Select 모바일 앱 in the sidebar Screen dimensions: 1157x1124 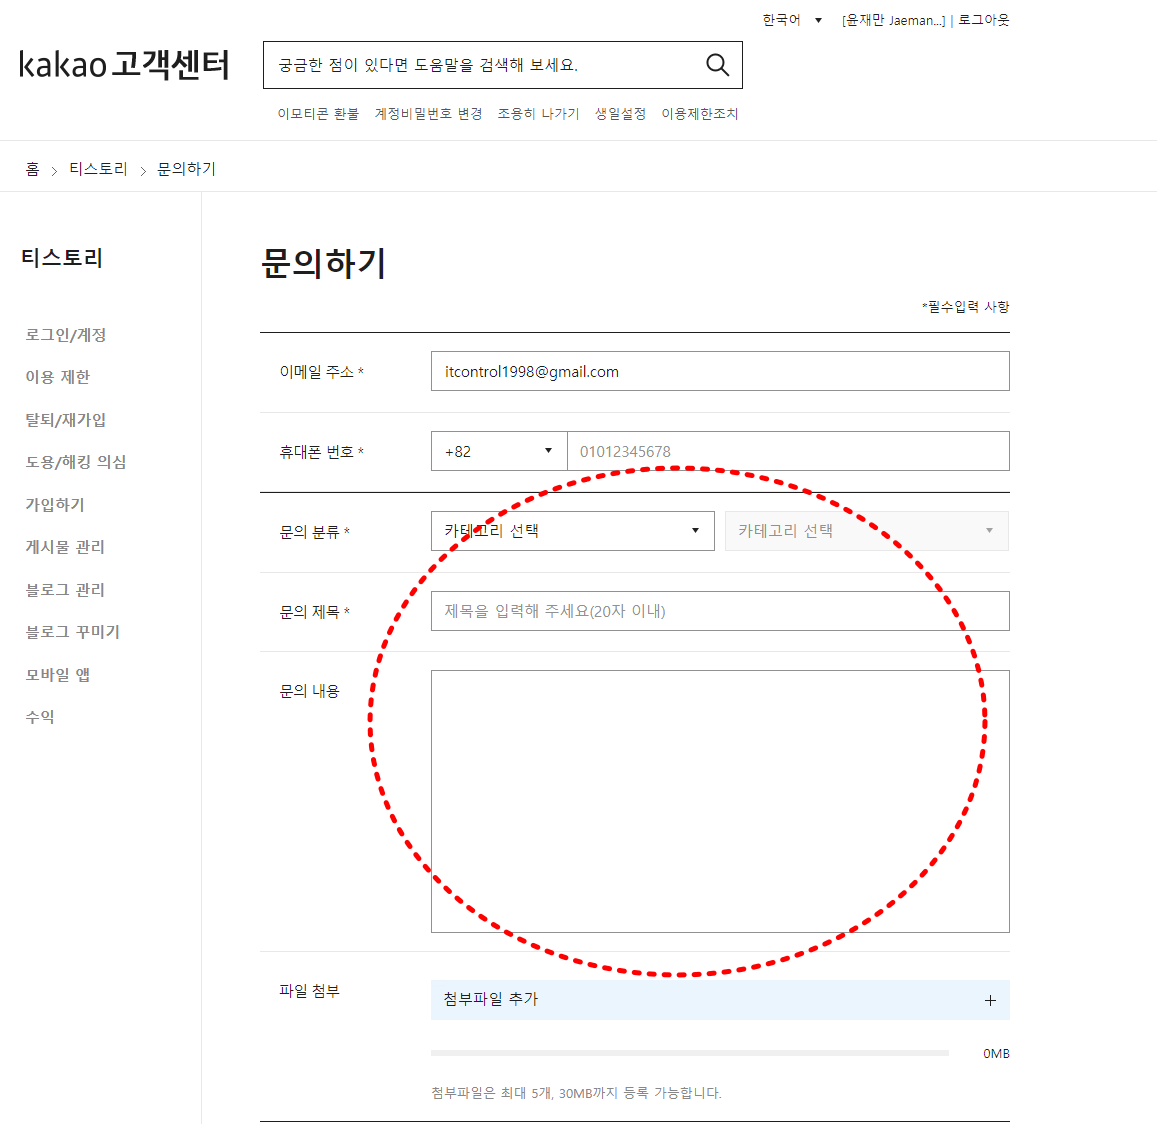(58, 675)
